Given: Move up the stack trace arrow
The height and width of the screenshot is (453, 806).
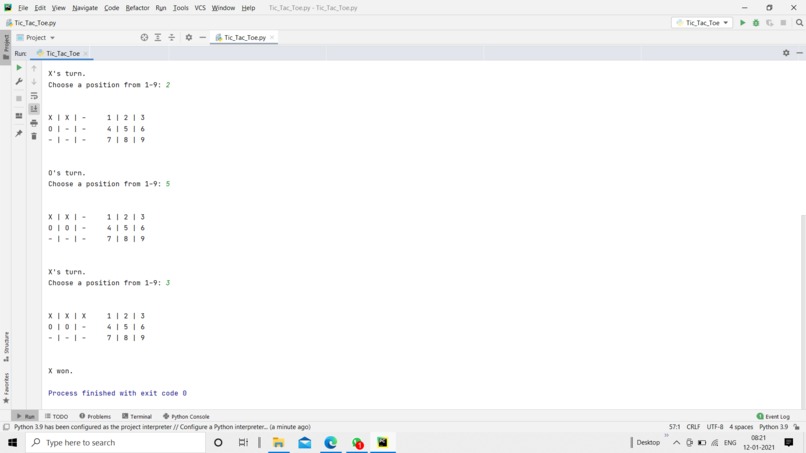Looking at the screenshot, I should pyautogui.click(x=34, y=68).
